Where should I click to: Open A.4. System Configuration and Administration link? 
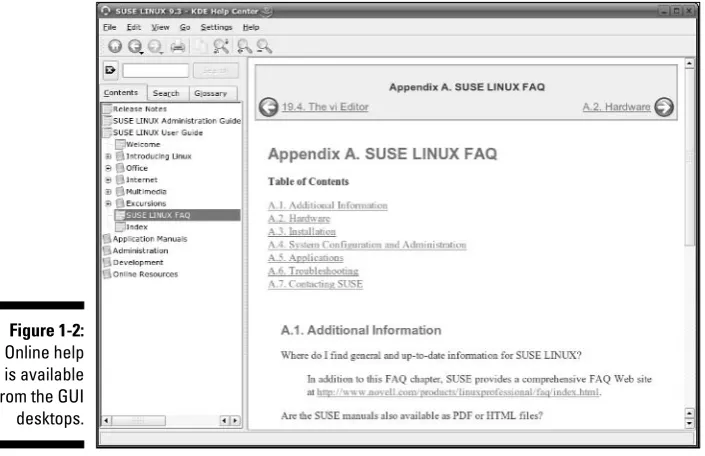(367, 245)
